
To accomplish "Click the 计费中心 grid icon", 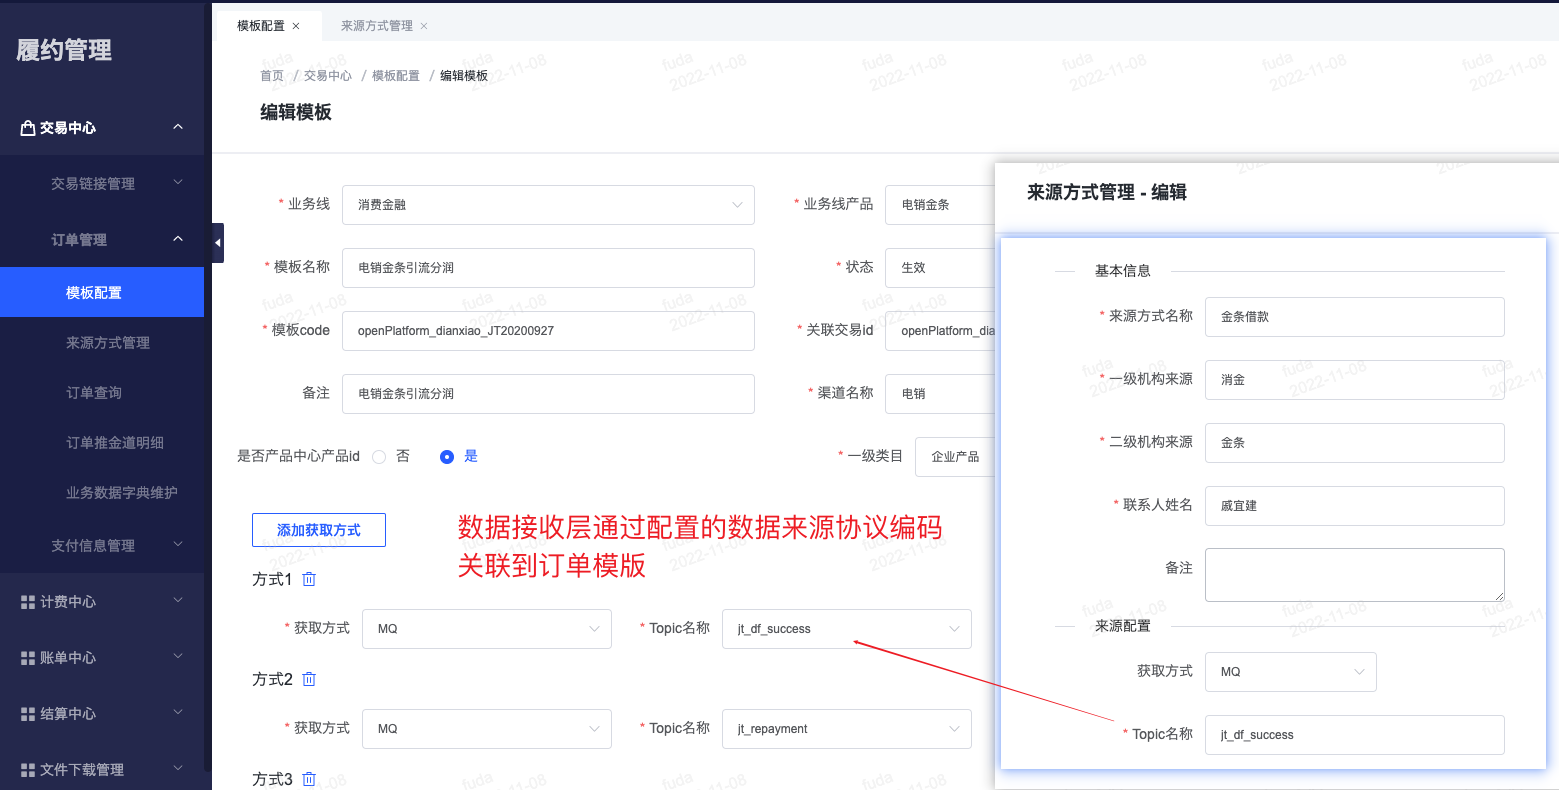I will (x=28, y=602).
